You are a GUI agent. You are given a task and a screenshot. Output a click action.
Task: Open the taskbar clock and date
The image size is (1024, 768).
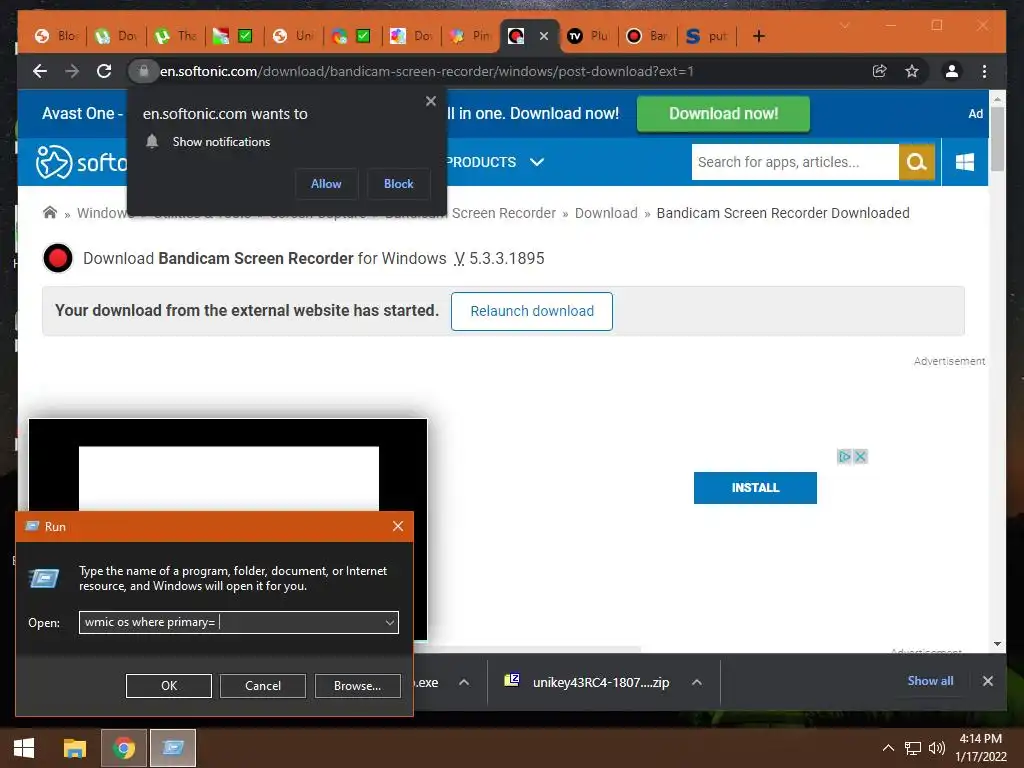[980, 748]
